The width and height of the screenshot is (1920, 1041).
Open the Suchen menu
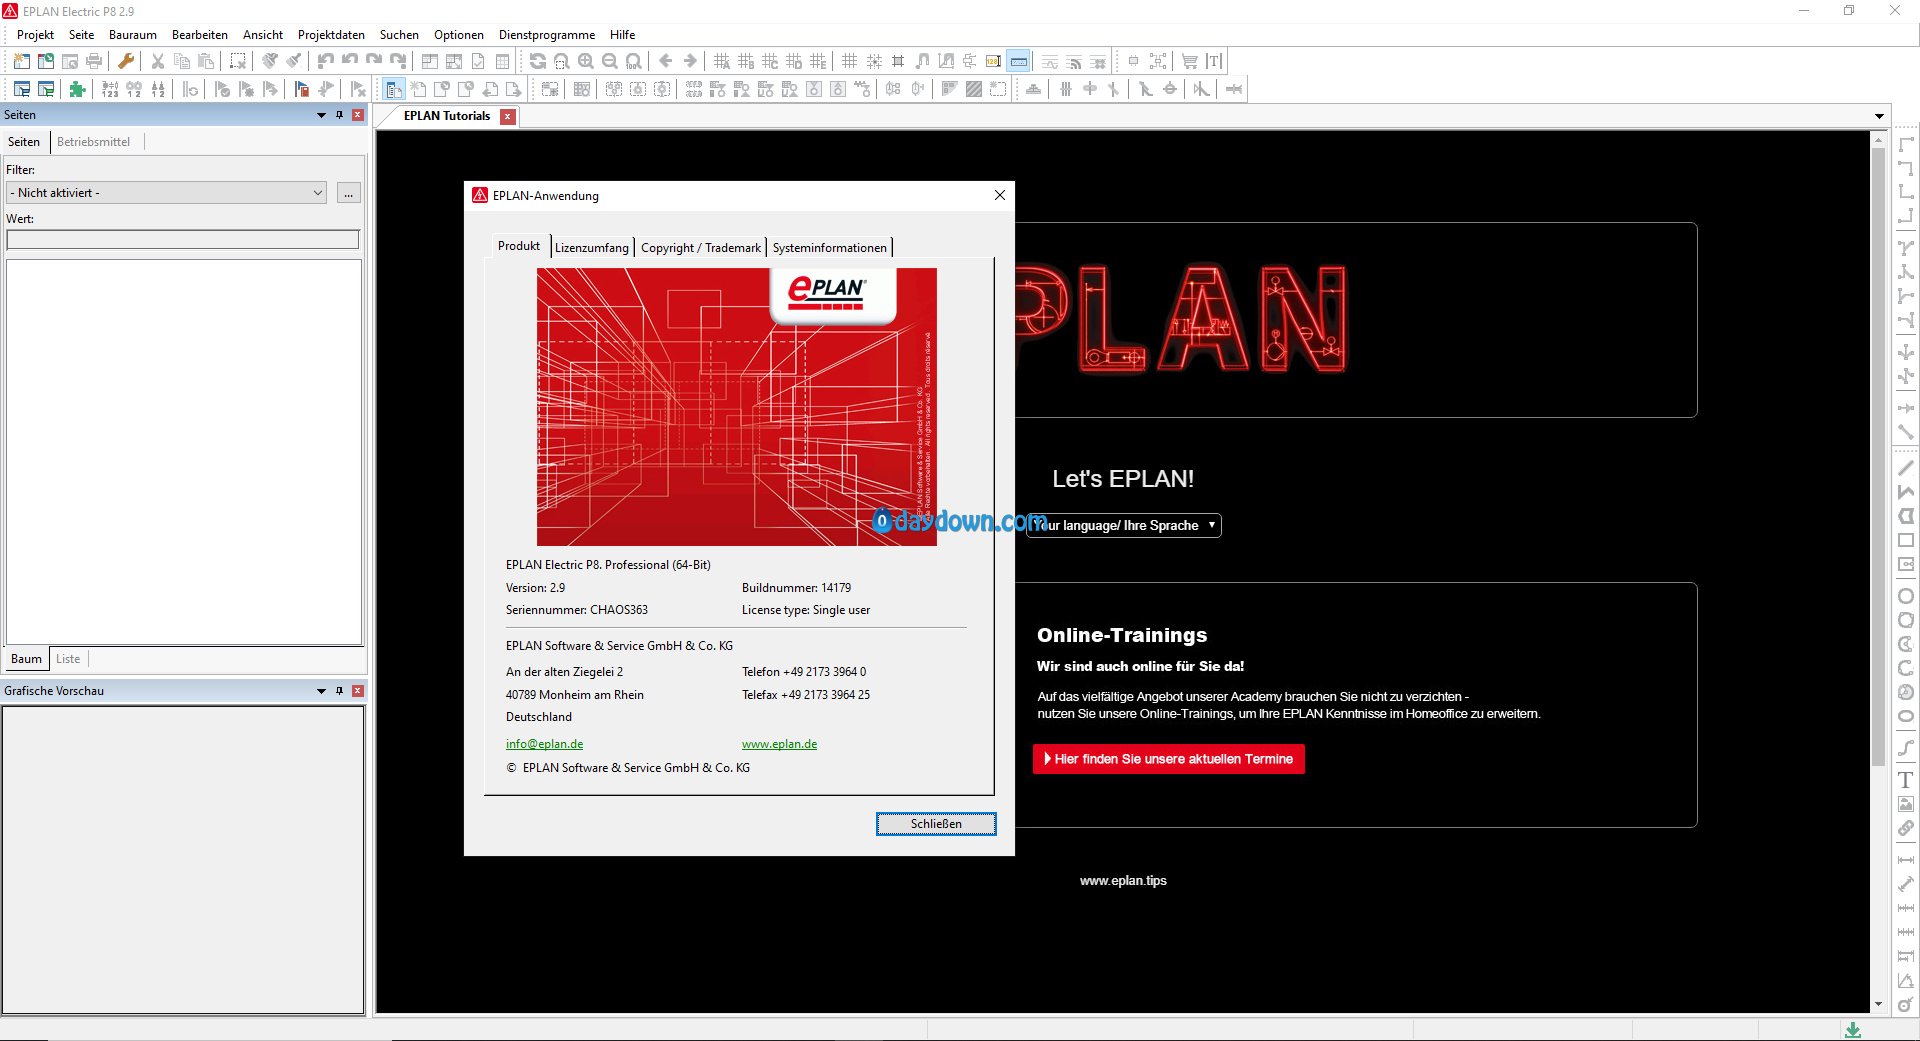click(x=399, y=35)
